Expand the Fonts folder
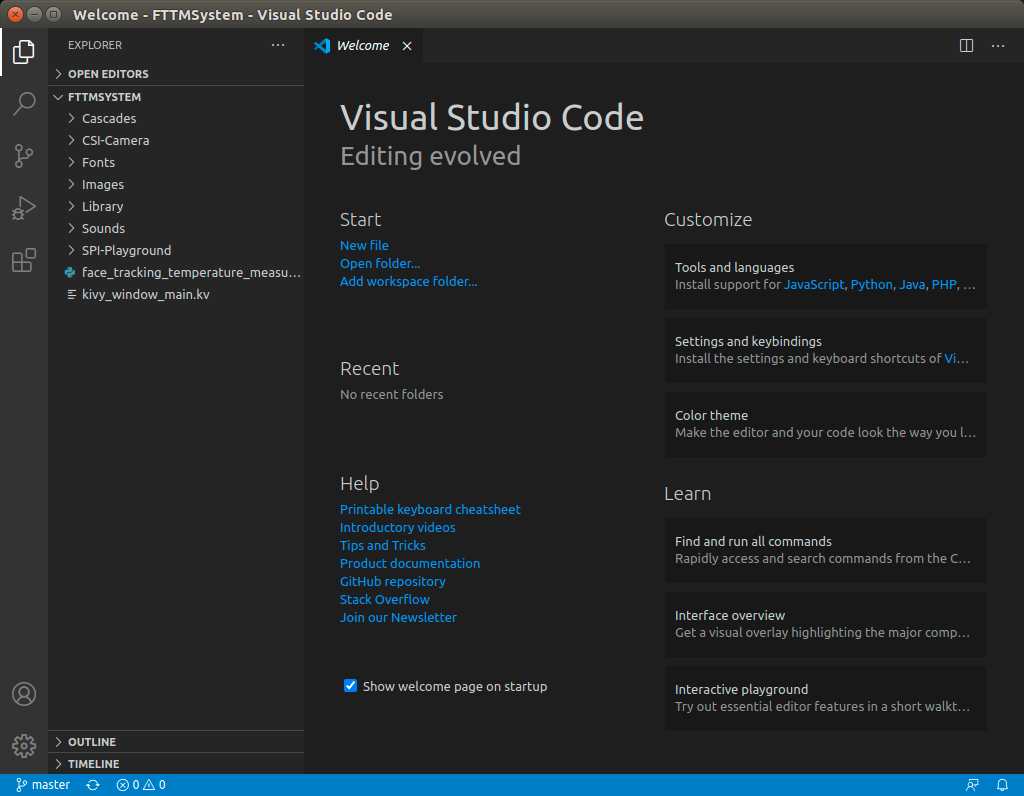The height and width of the screenshot is (796, 1024). (x=176, y=163)
